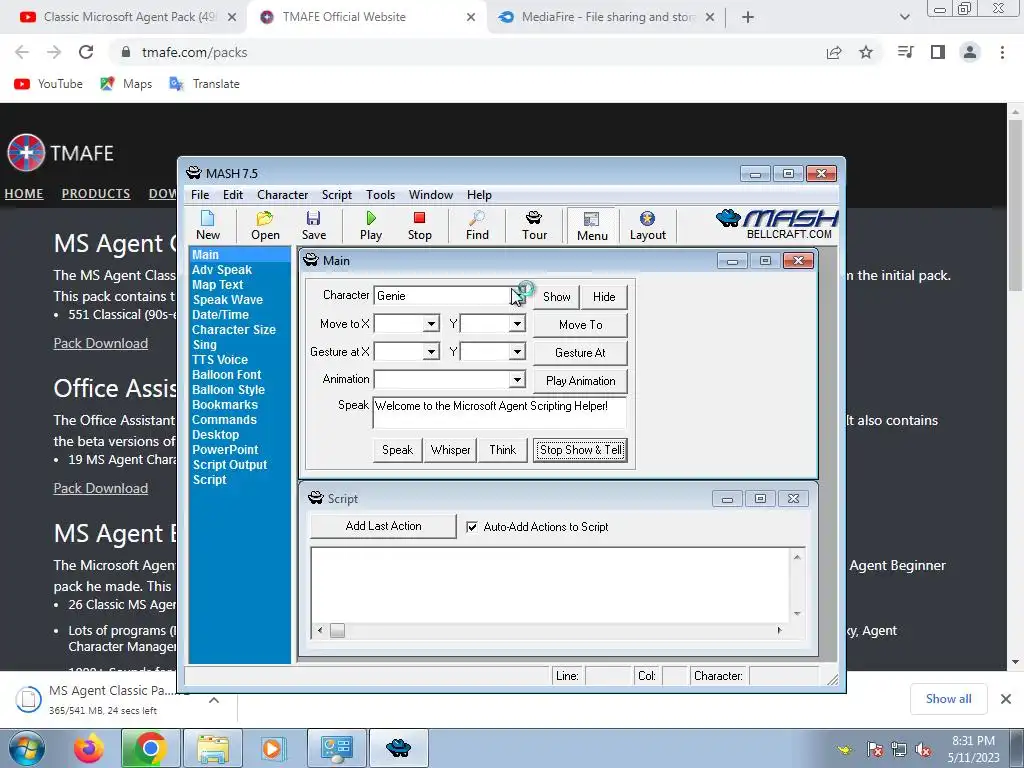Image resolution: width=1024 pixels, height=768 pixels.
Task: Click the Show character button
Action: [556, 296]
